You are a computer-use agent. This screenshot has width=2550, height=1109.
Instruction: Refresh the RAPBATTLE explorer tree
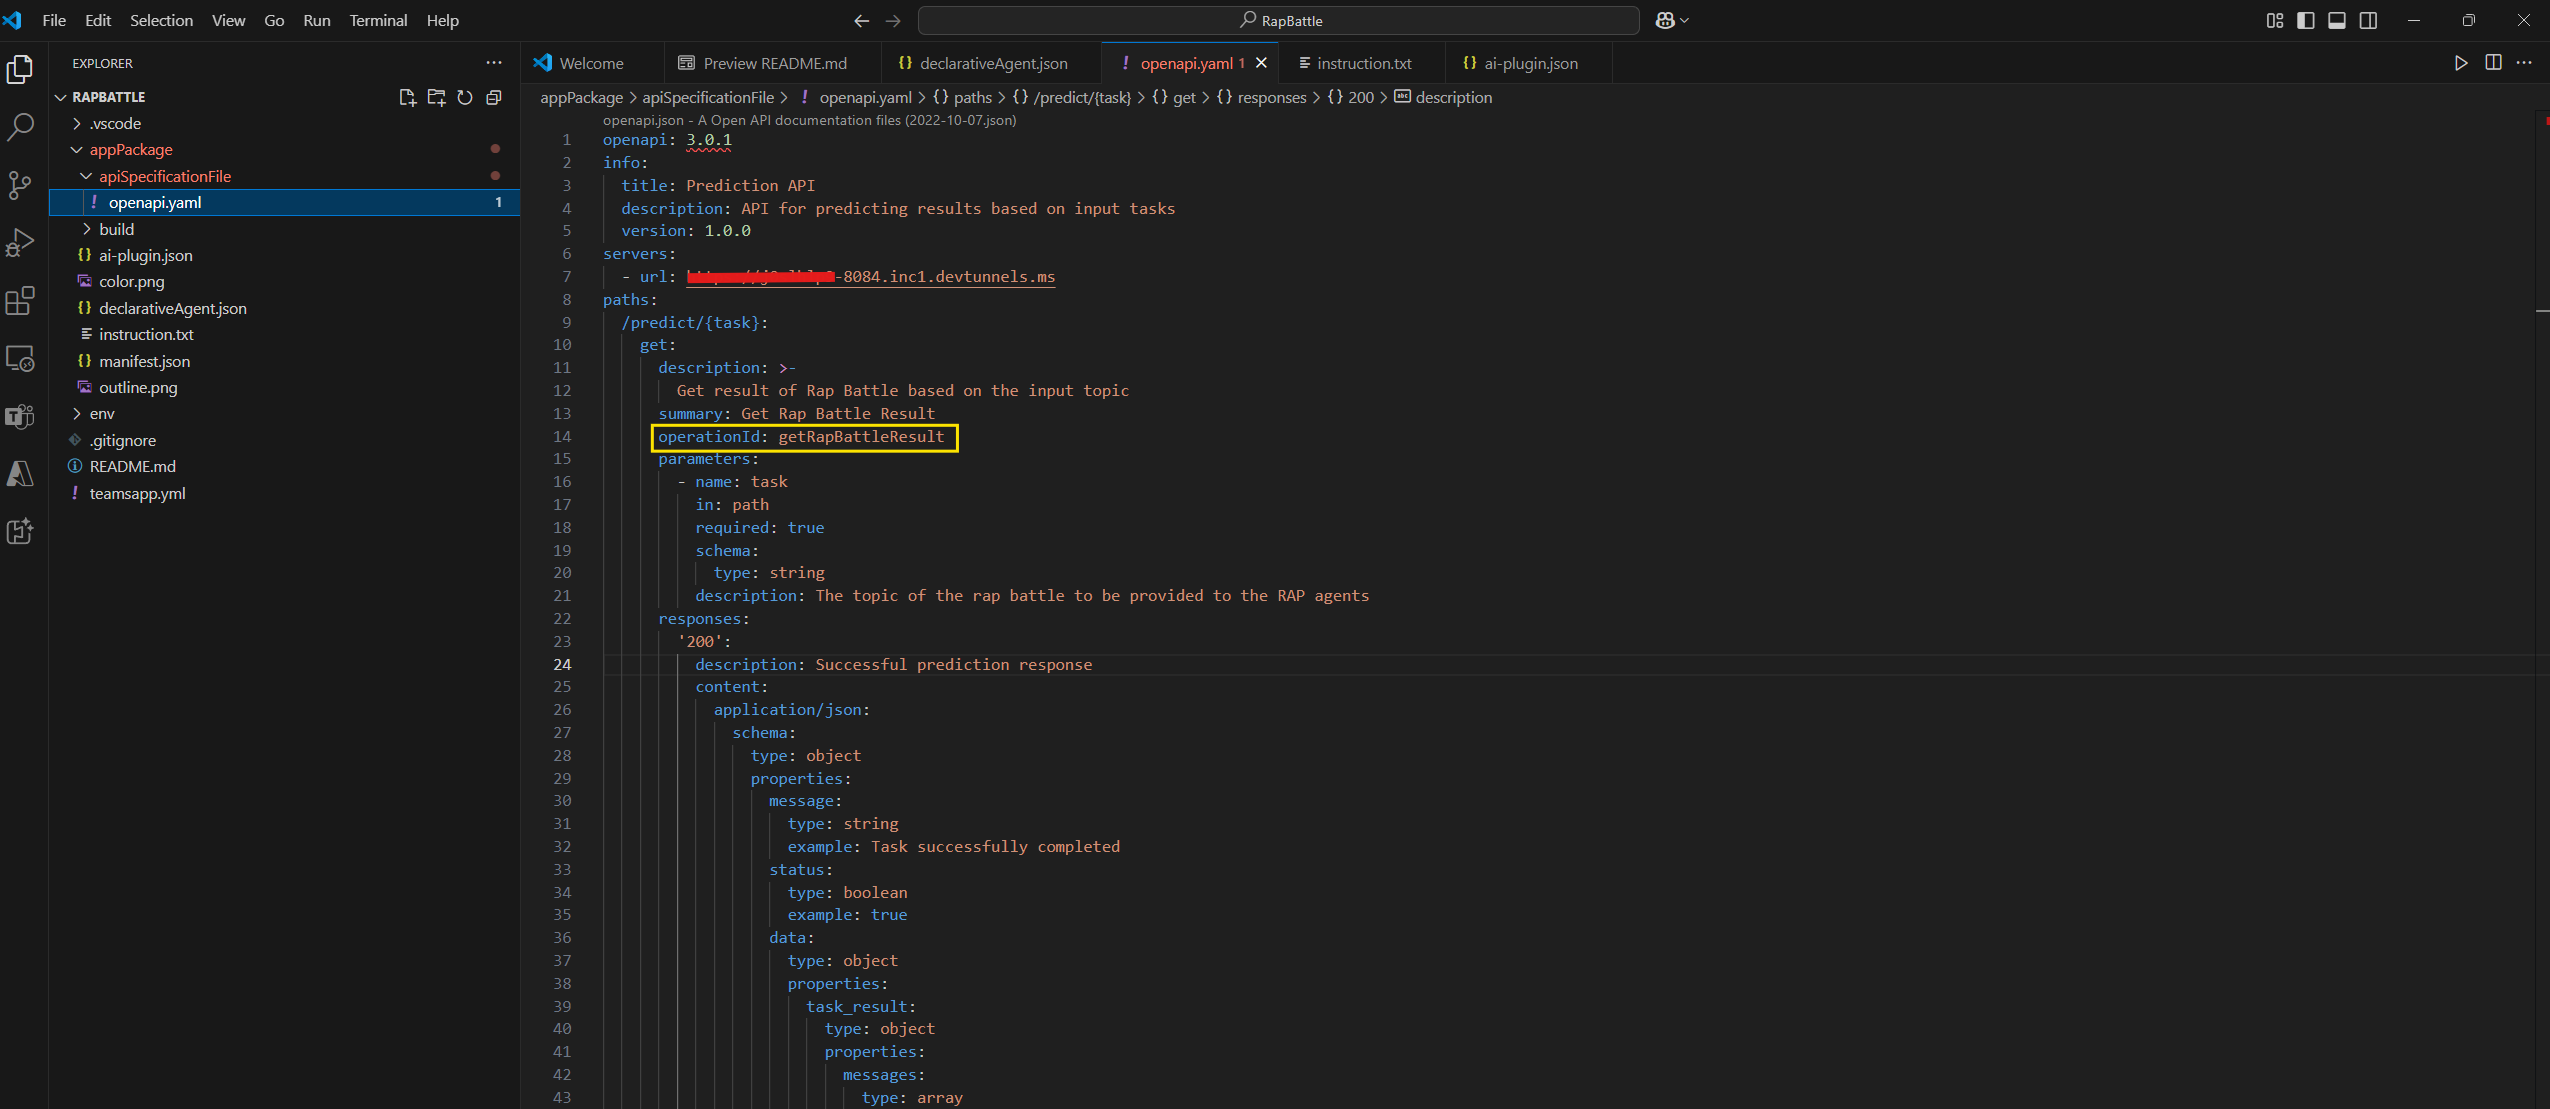465,97
